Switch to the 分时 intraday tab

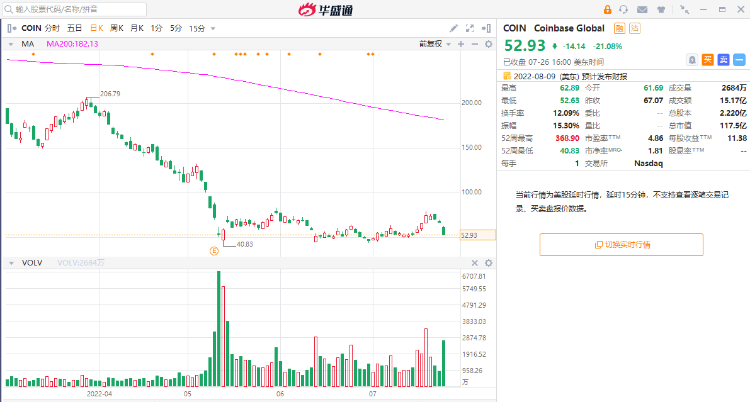point(53,29)
